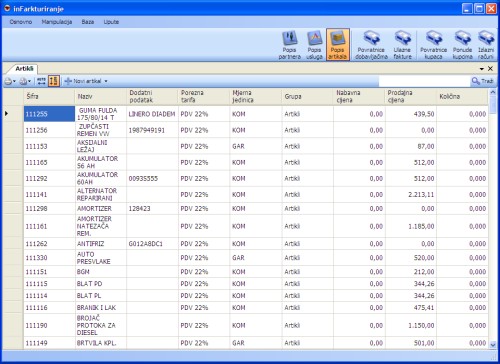Open Izlazni računi
Screen dimensions: 500x364
[486, 45]
